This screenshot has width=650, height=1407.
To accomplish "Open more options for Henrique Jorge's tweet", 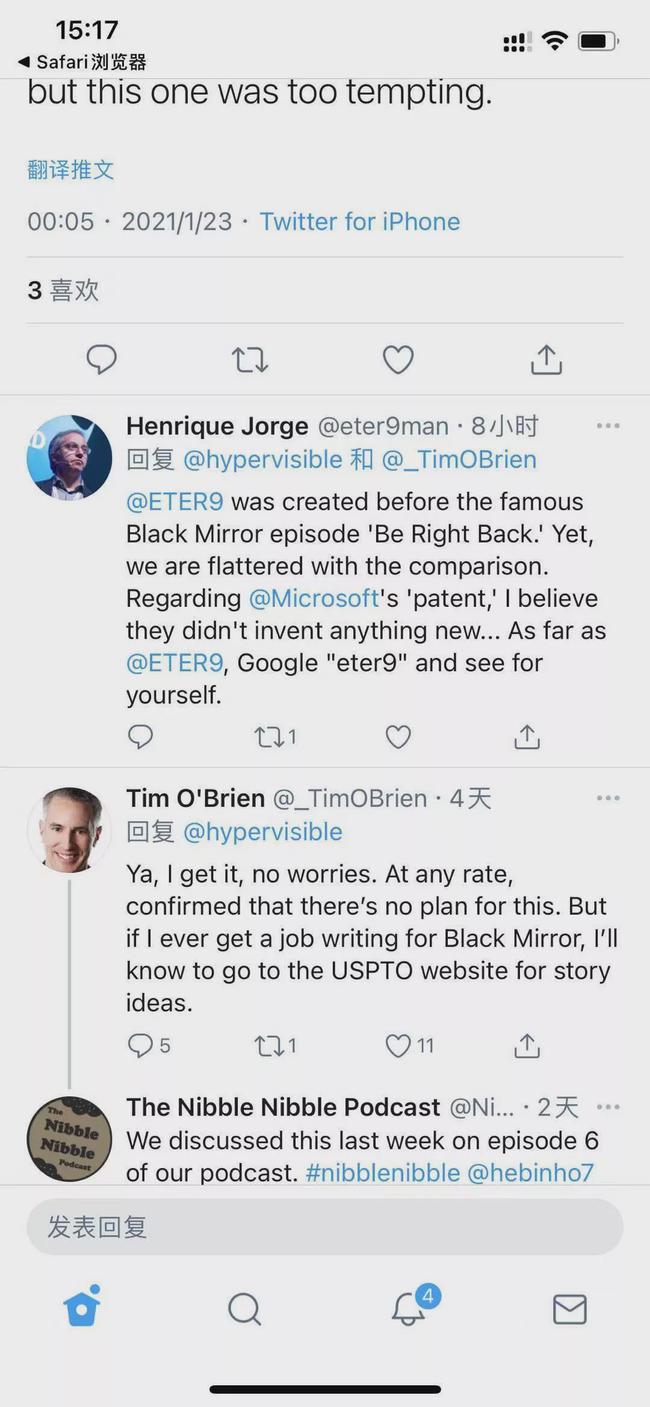I will click(x=608, y=426).
